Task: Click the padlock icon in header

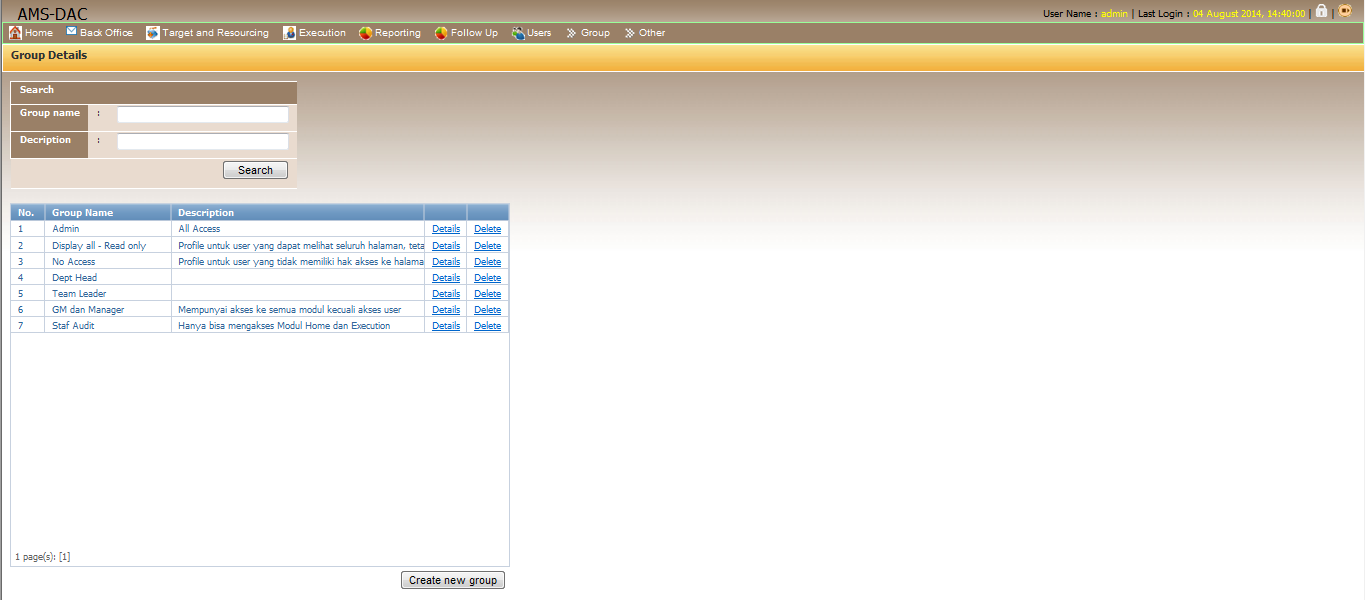Action: click(x=1321, y=11)
